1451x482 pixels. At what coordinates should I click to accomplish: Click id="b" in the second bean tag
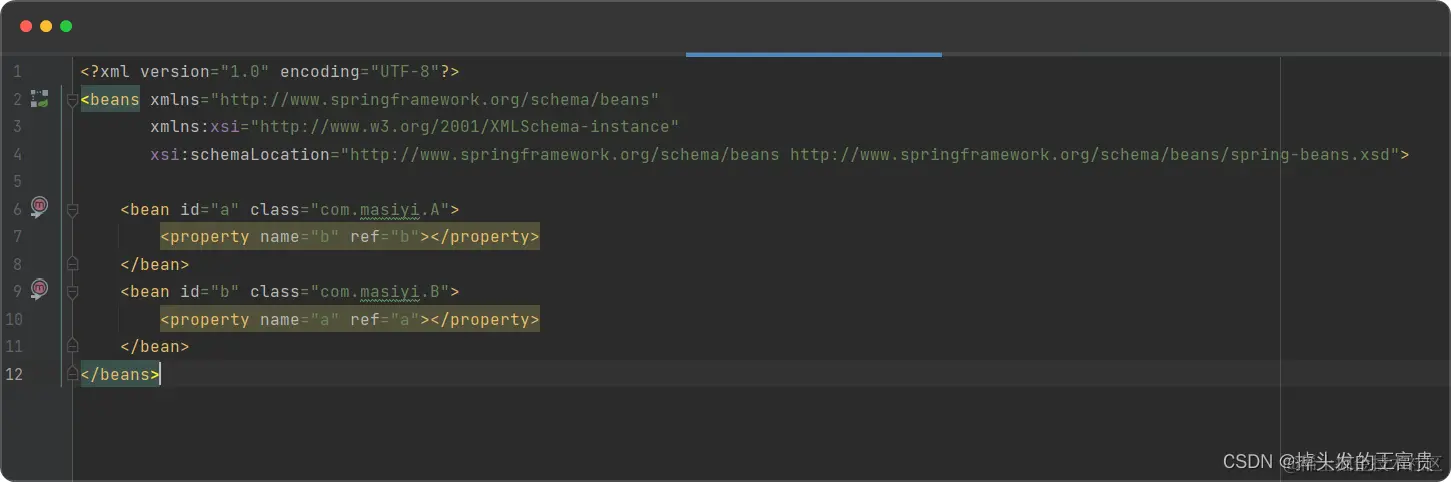click(x=210, y=291)
